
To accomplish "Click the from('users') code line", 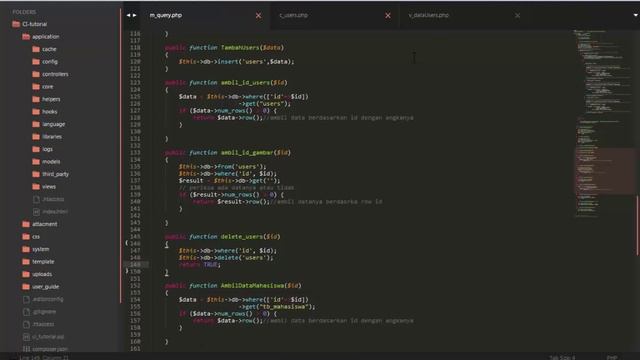I will point(222,167).
